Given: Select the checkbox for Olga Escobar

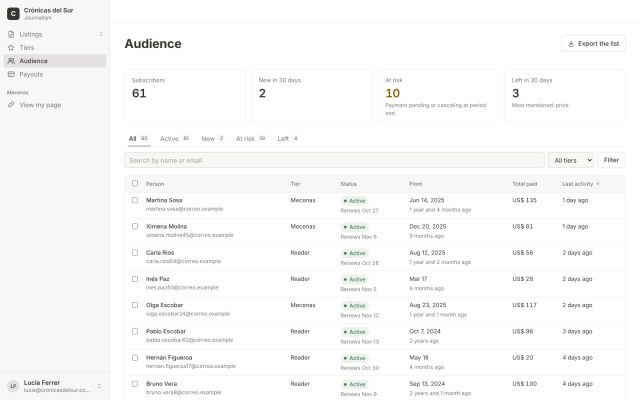Looking at the screenshot, I should [x=135, y=305].
